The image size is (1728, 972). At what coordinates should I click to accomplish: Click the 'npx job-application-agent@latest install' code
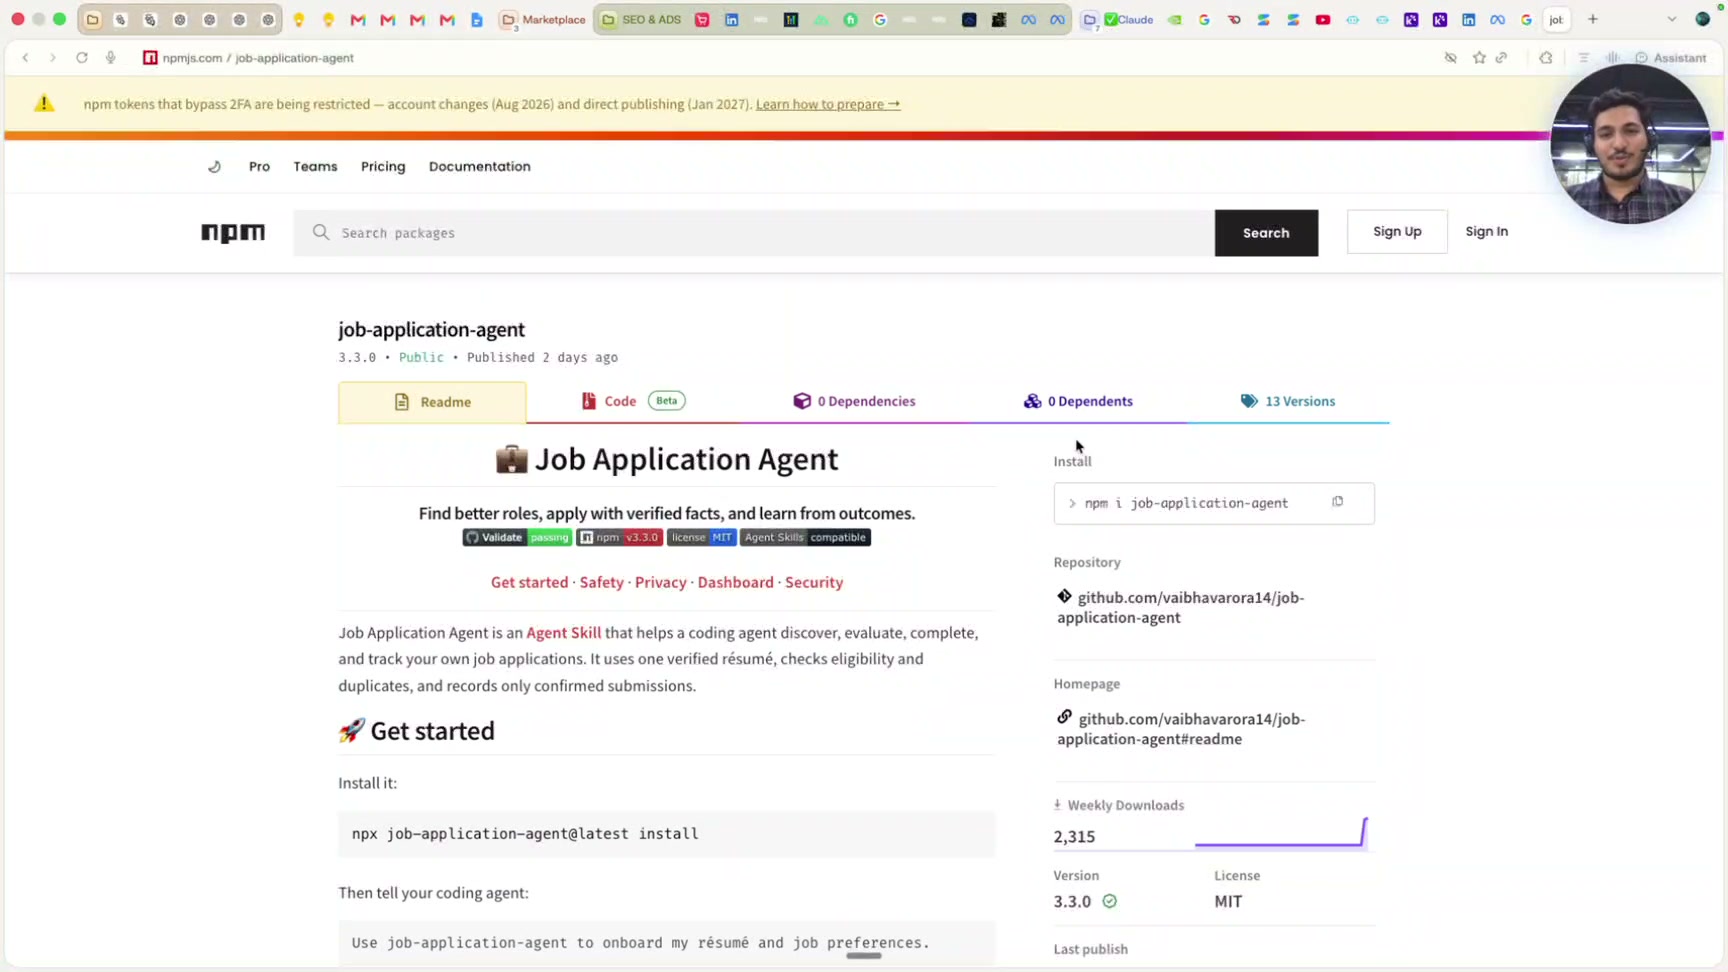525,834
